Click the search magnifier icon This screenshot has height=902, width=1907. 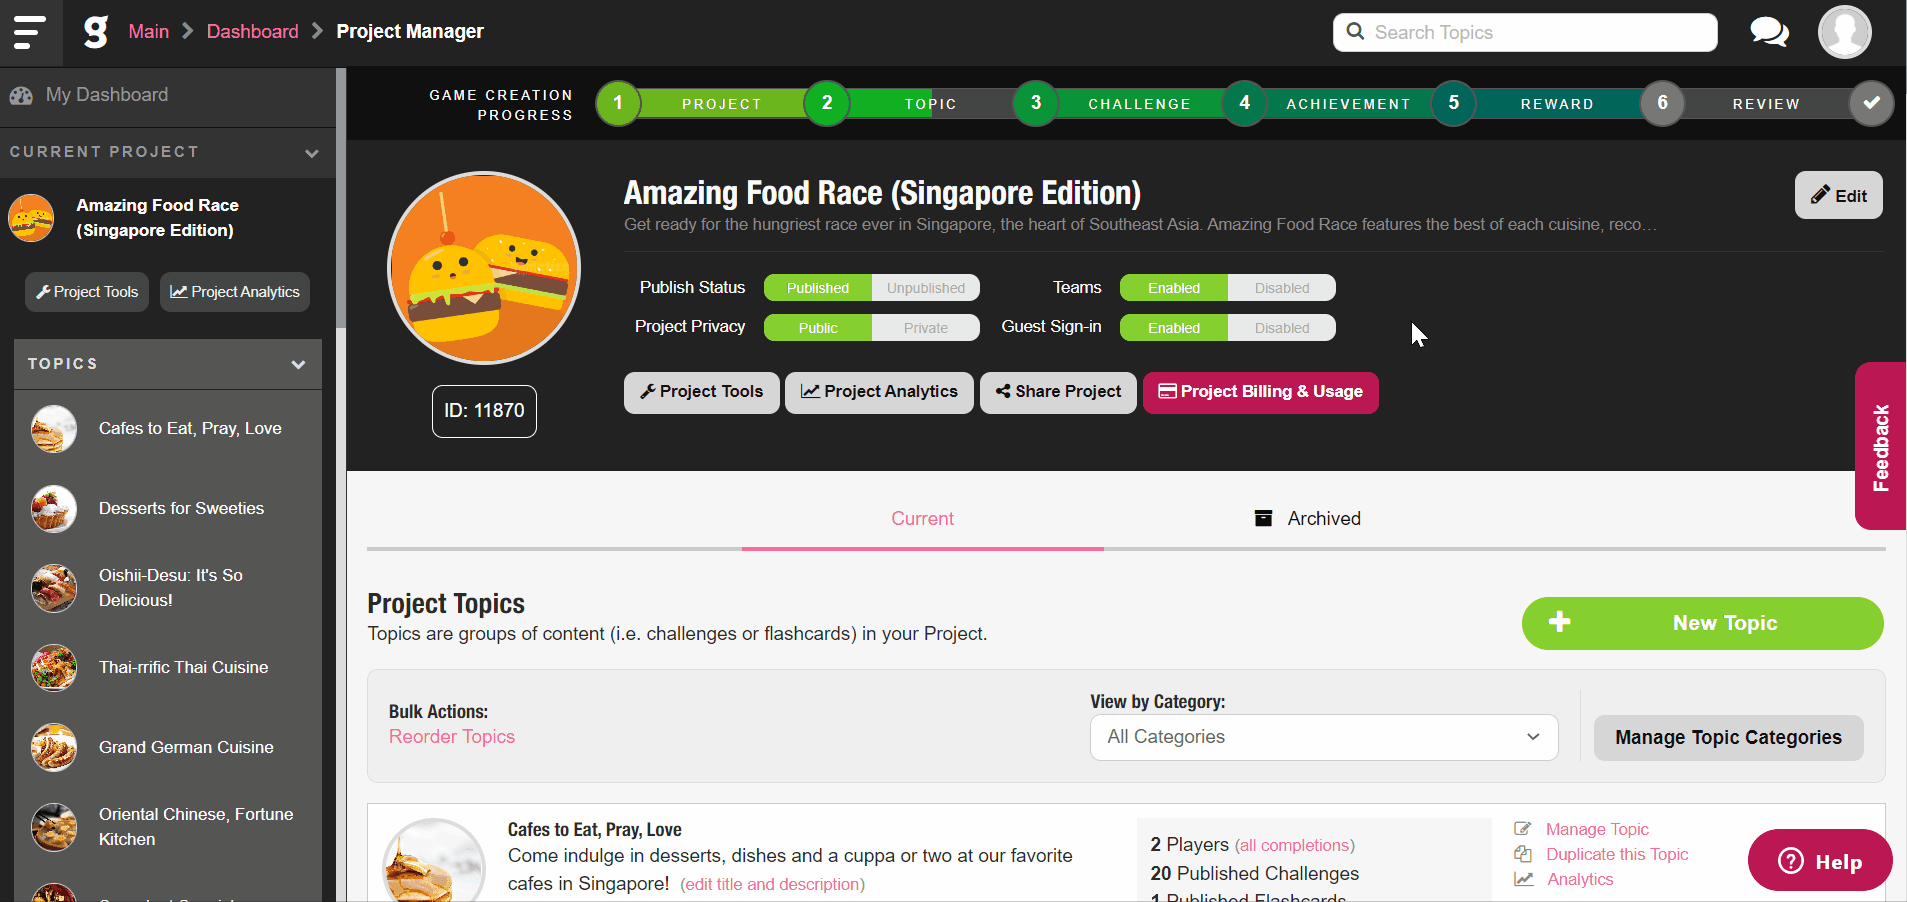click(1355, 32)
